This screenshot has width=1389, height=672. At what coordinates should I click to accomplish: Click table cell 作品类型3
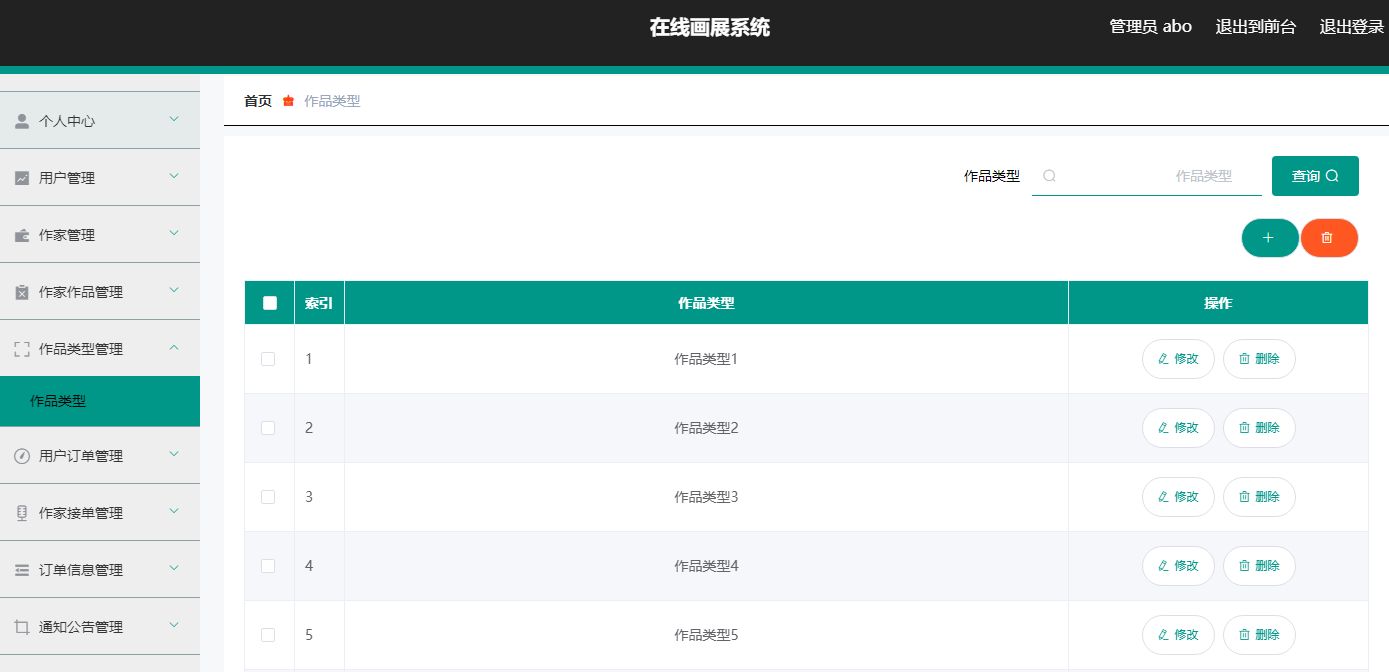click(706, 497)
